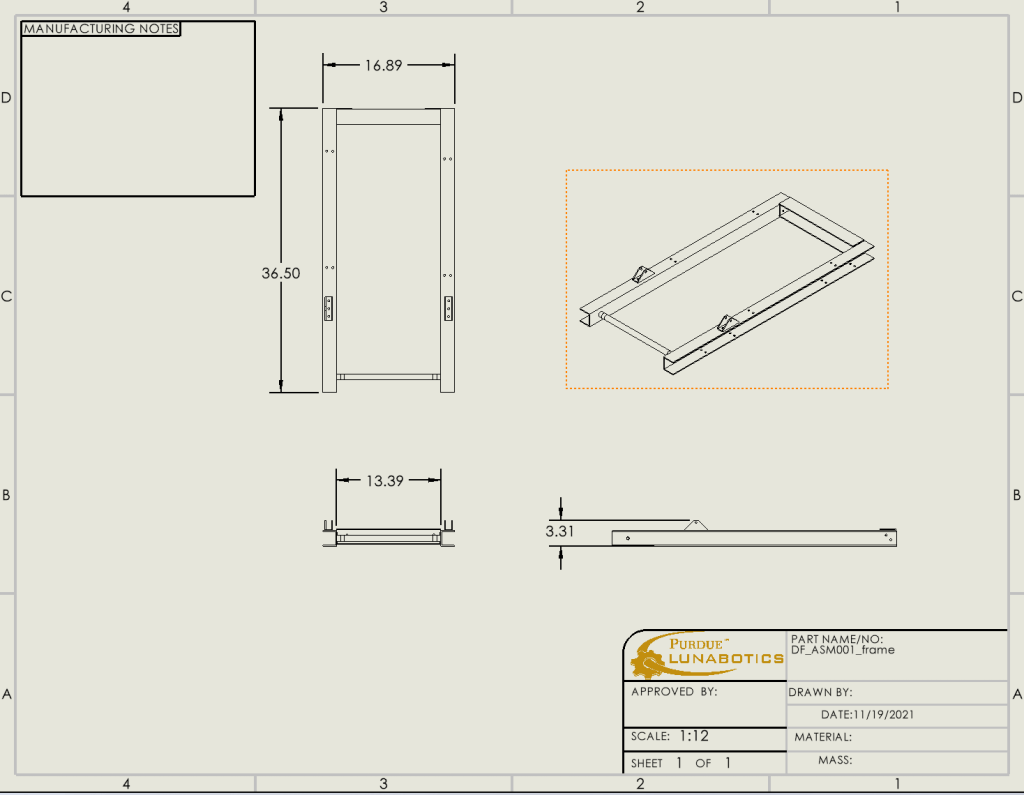Select the SHEET 1 OF 1 text
Image resolution: width=1024 pixels, height=795 pixels.
point(682,763)
